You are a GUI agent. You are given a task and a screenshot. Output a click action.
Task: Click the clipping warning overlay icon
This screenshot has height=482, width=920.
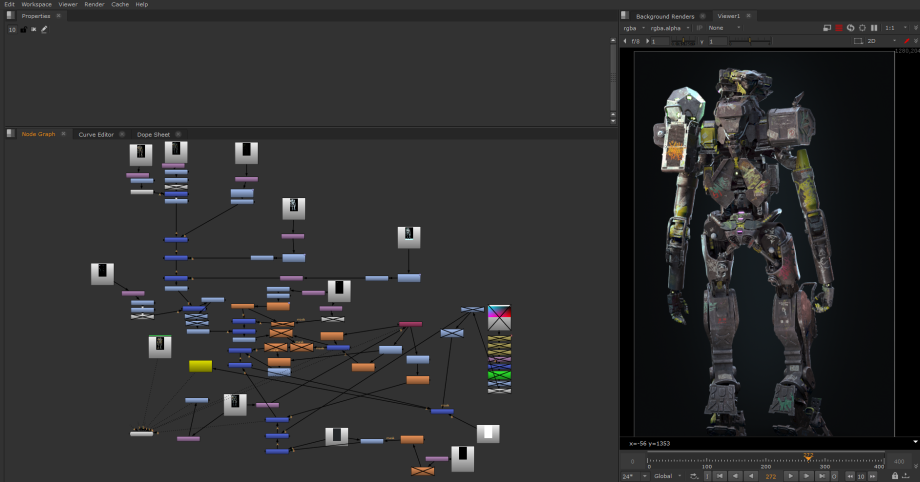point(827,28)
